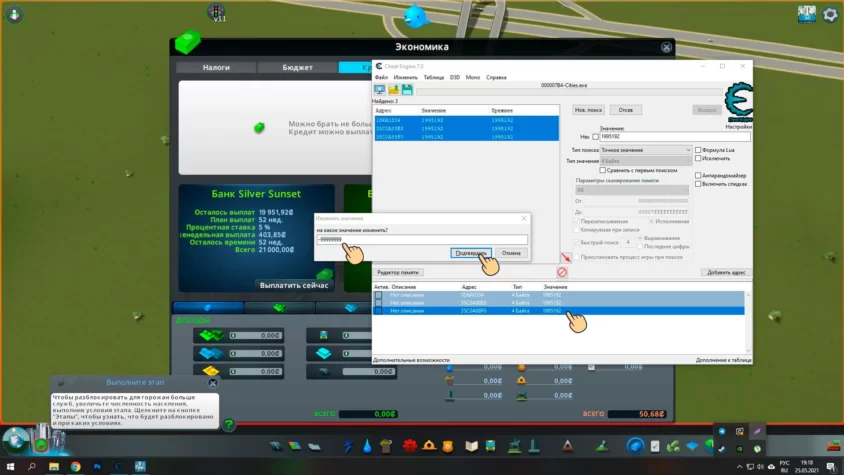
Task: Enable the Исключить checkbox
Action: [698, 158]
